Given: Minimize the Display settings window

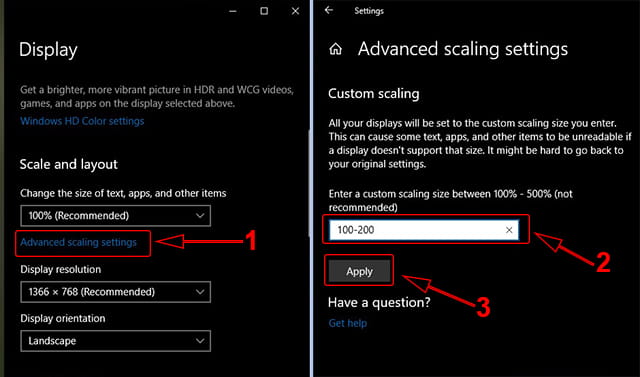Looking at the screenshot, I should pos(233,11).
